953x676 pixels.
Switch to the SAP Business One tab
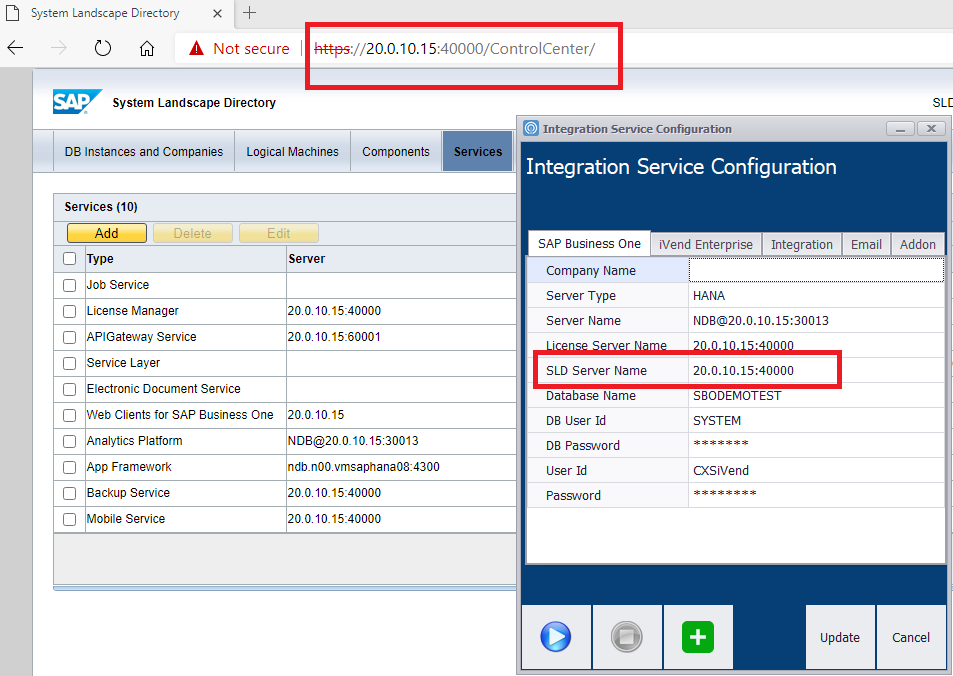589,244
